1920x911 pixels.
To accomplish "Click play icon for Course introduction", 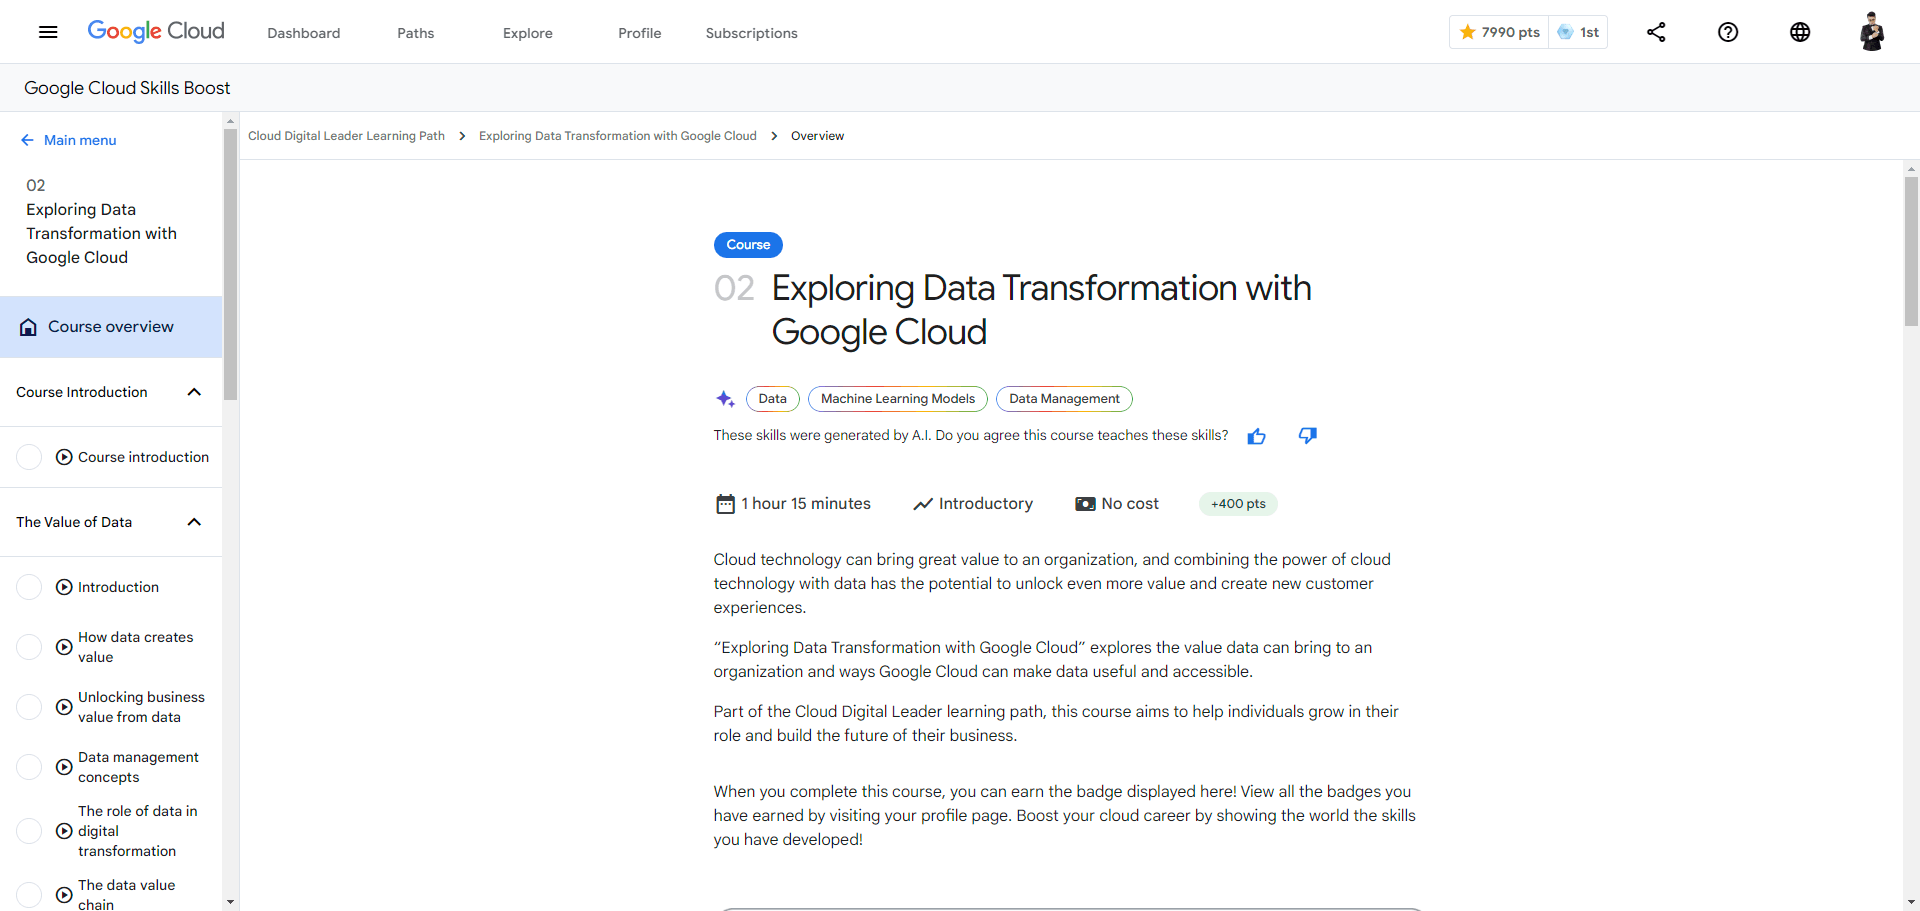I will coord(64,457).
